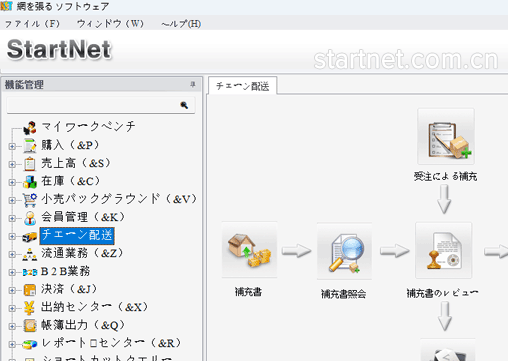
Task: Click the 受注による補充 label
Action: click(x=446, y=176)
